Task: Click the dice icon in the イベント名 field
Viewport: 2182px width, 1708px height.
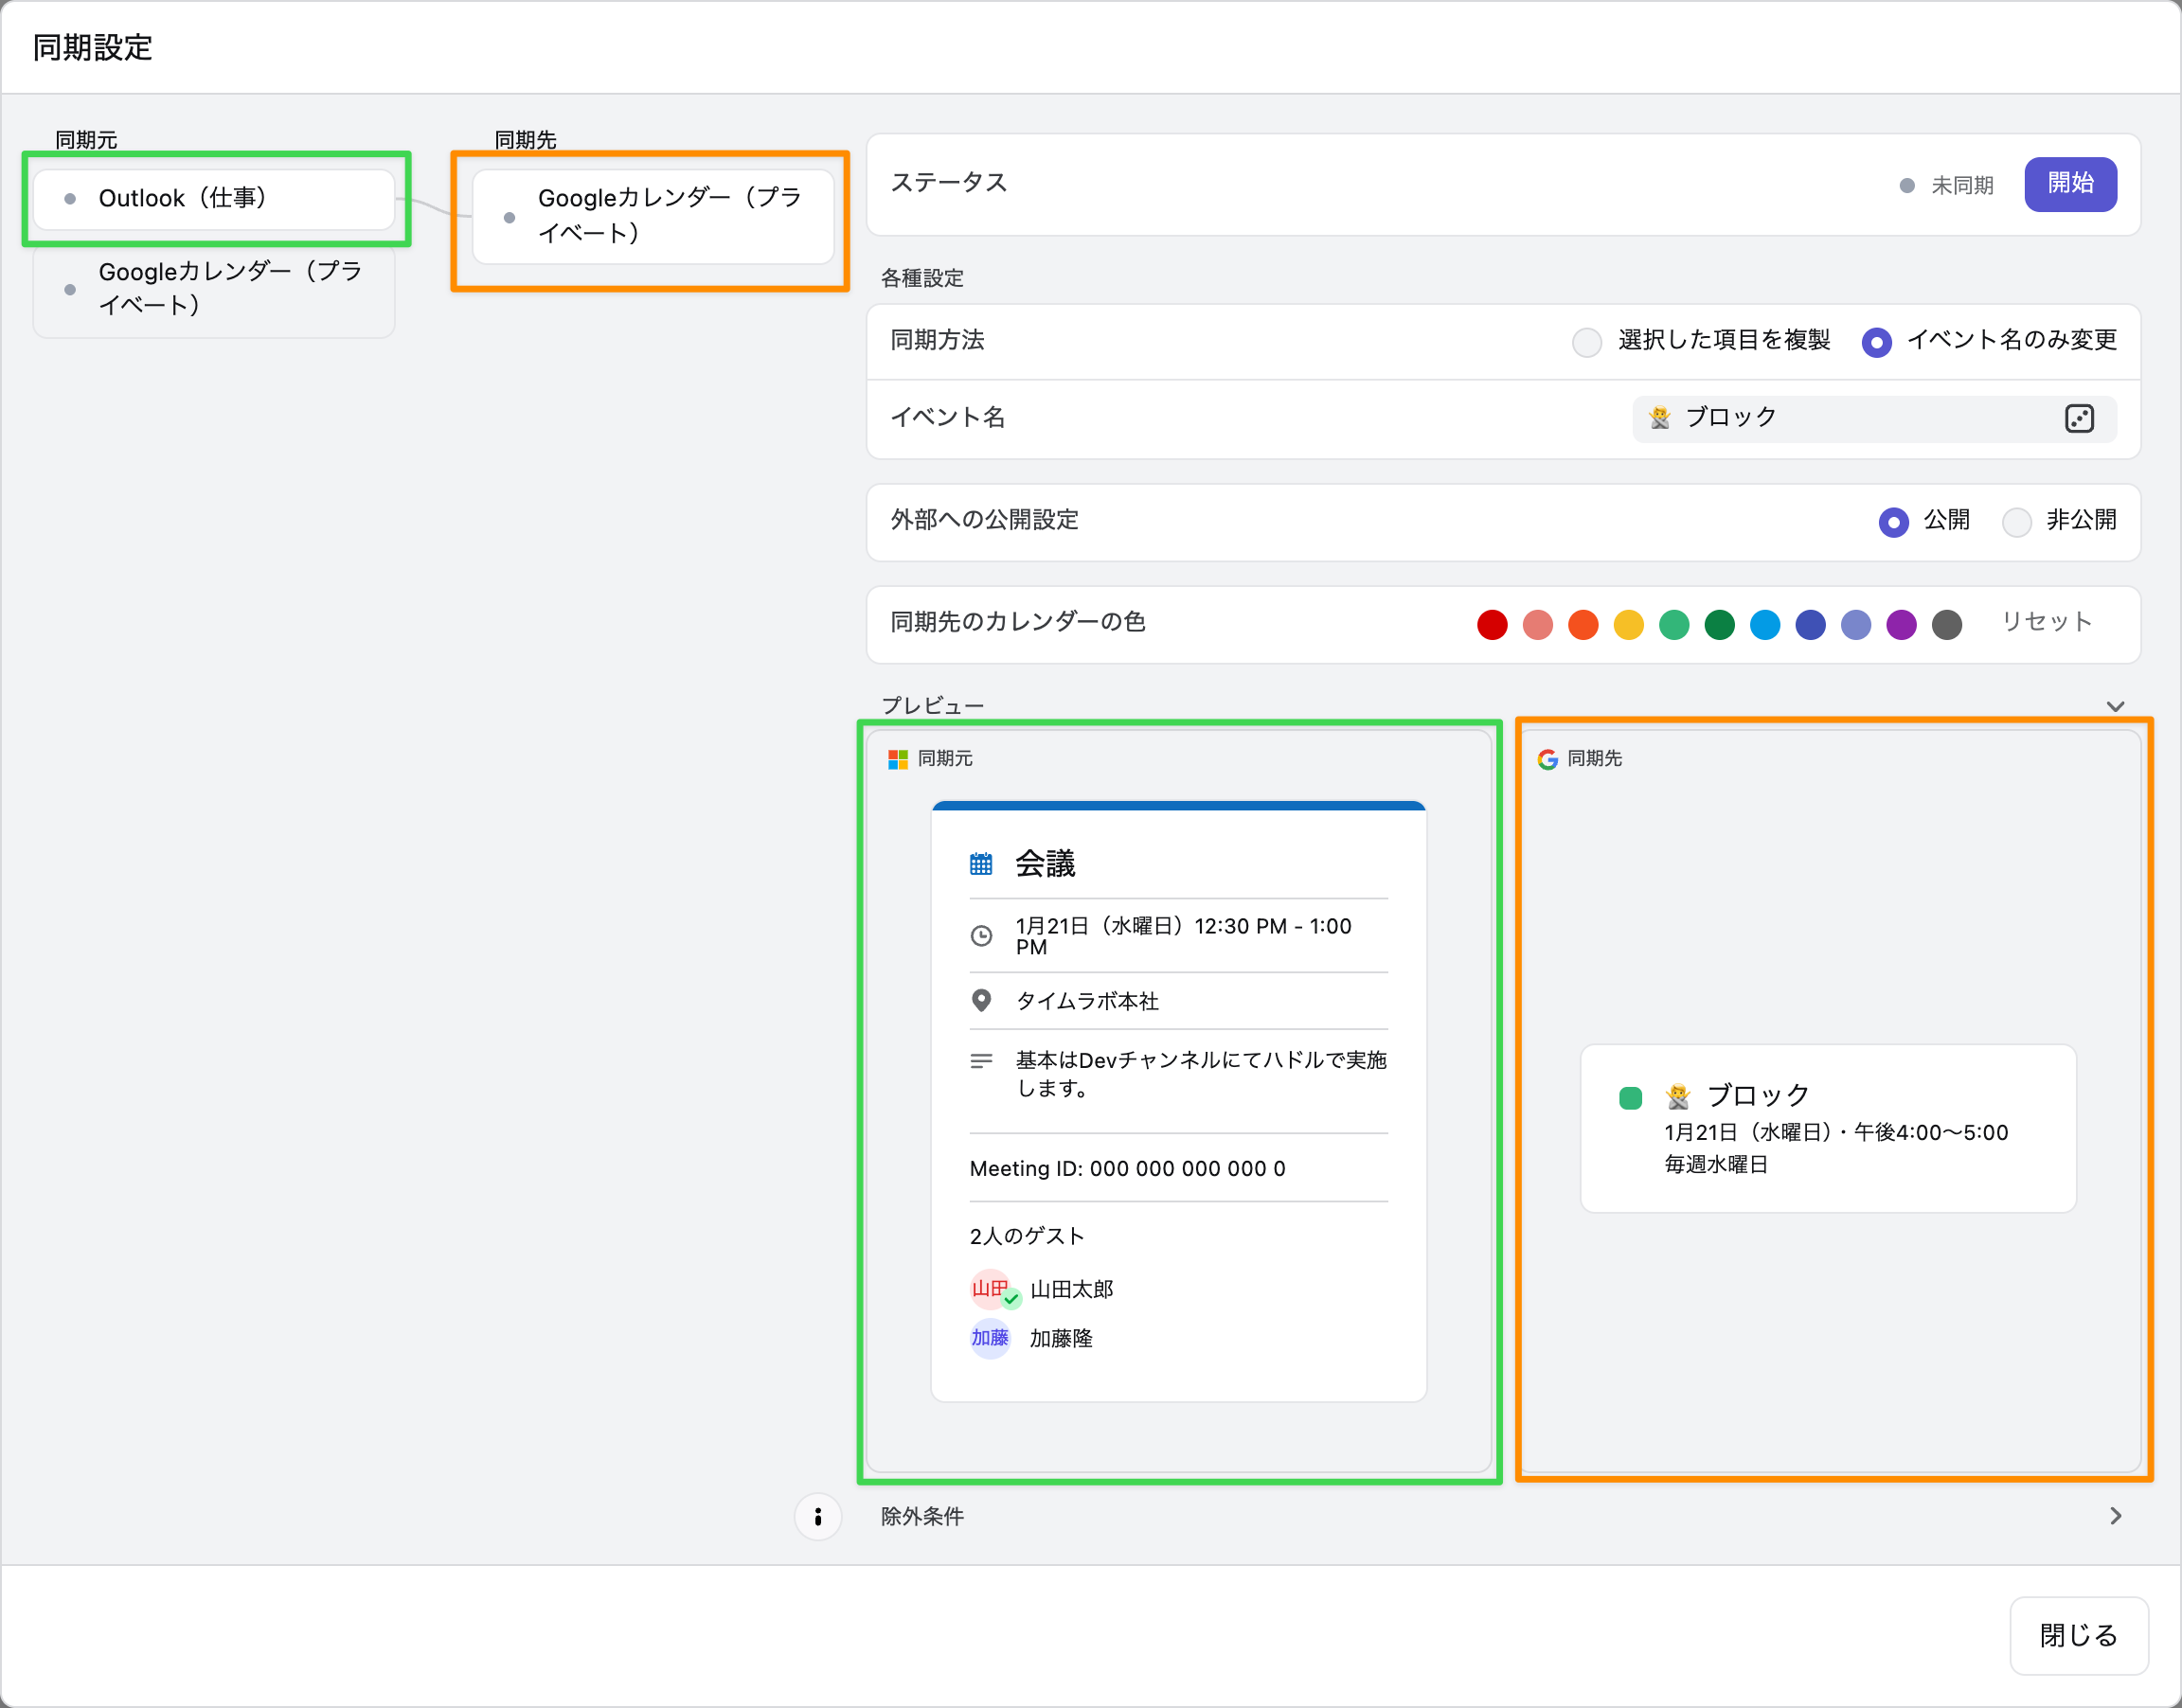Action: (2079, 418)
